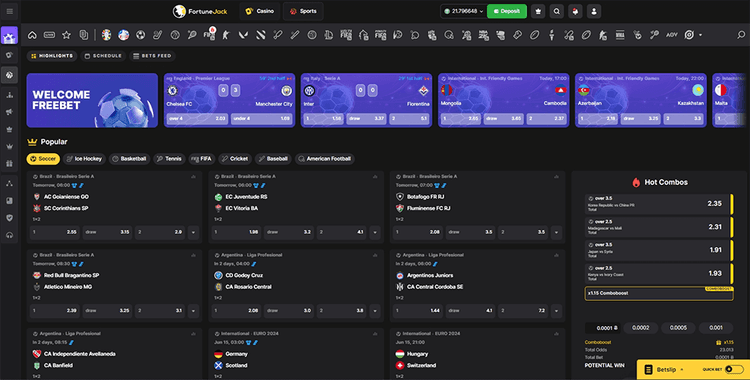The image size is (750, 380).
Task: Open the Mongolia vs Cambodia match card
Action: [504, 101]
